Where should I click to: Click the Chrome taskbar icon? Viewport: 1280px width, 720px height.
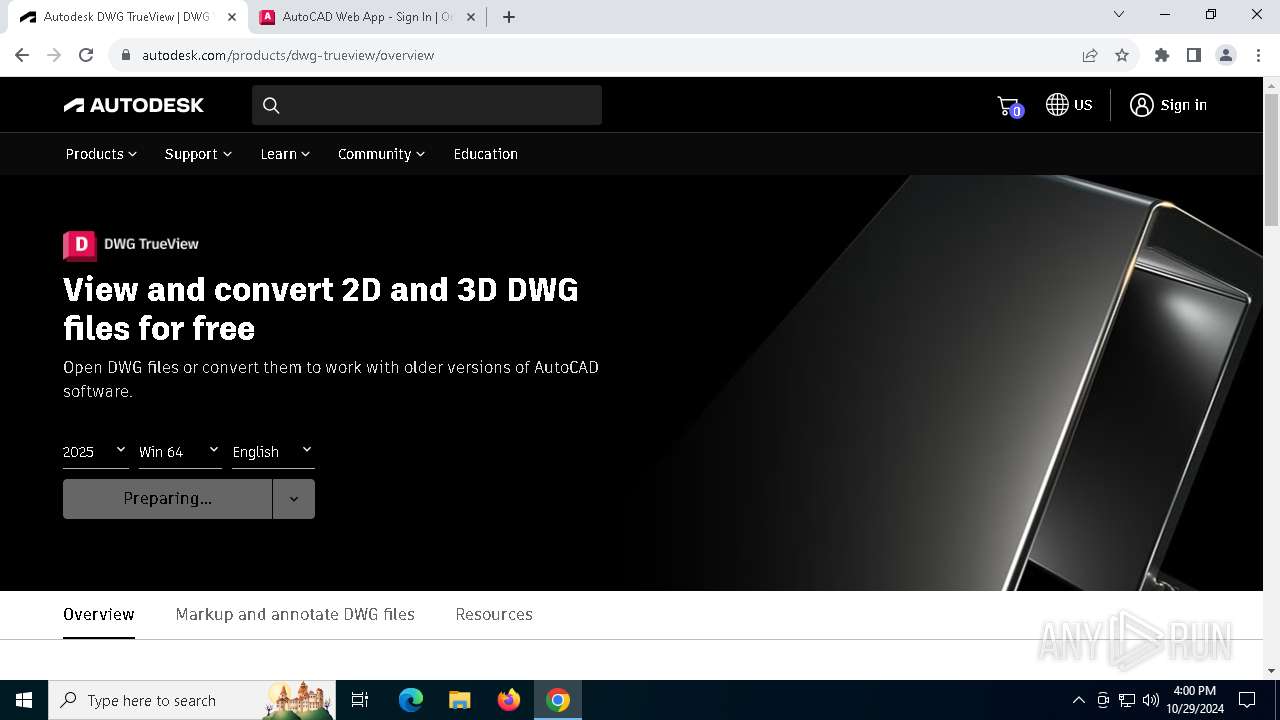[558, 700]
